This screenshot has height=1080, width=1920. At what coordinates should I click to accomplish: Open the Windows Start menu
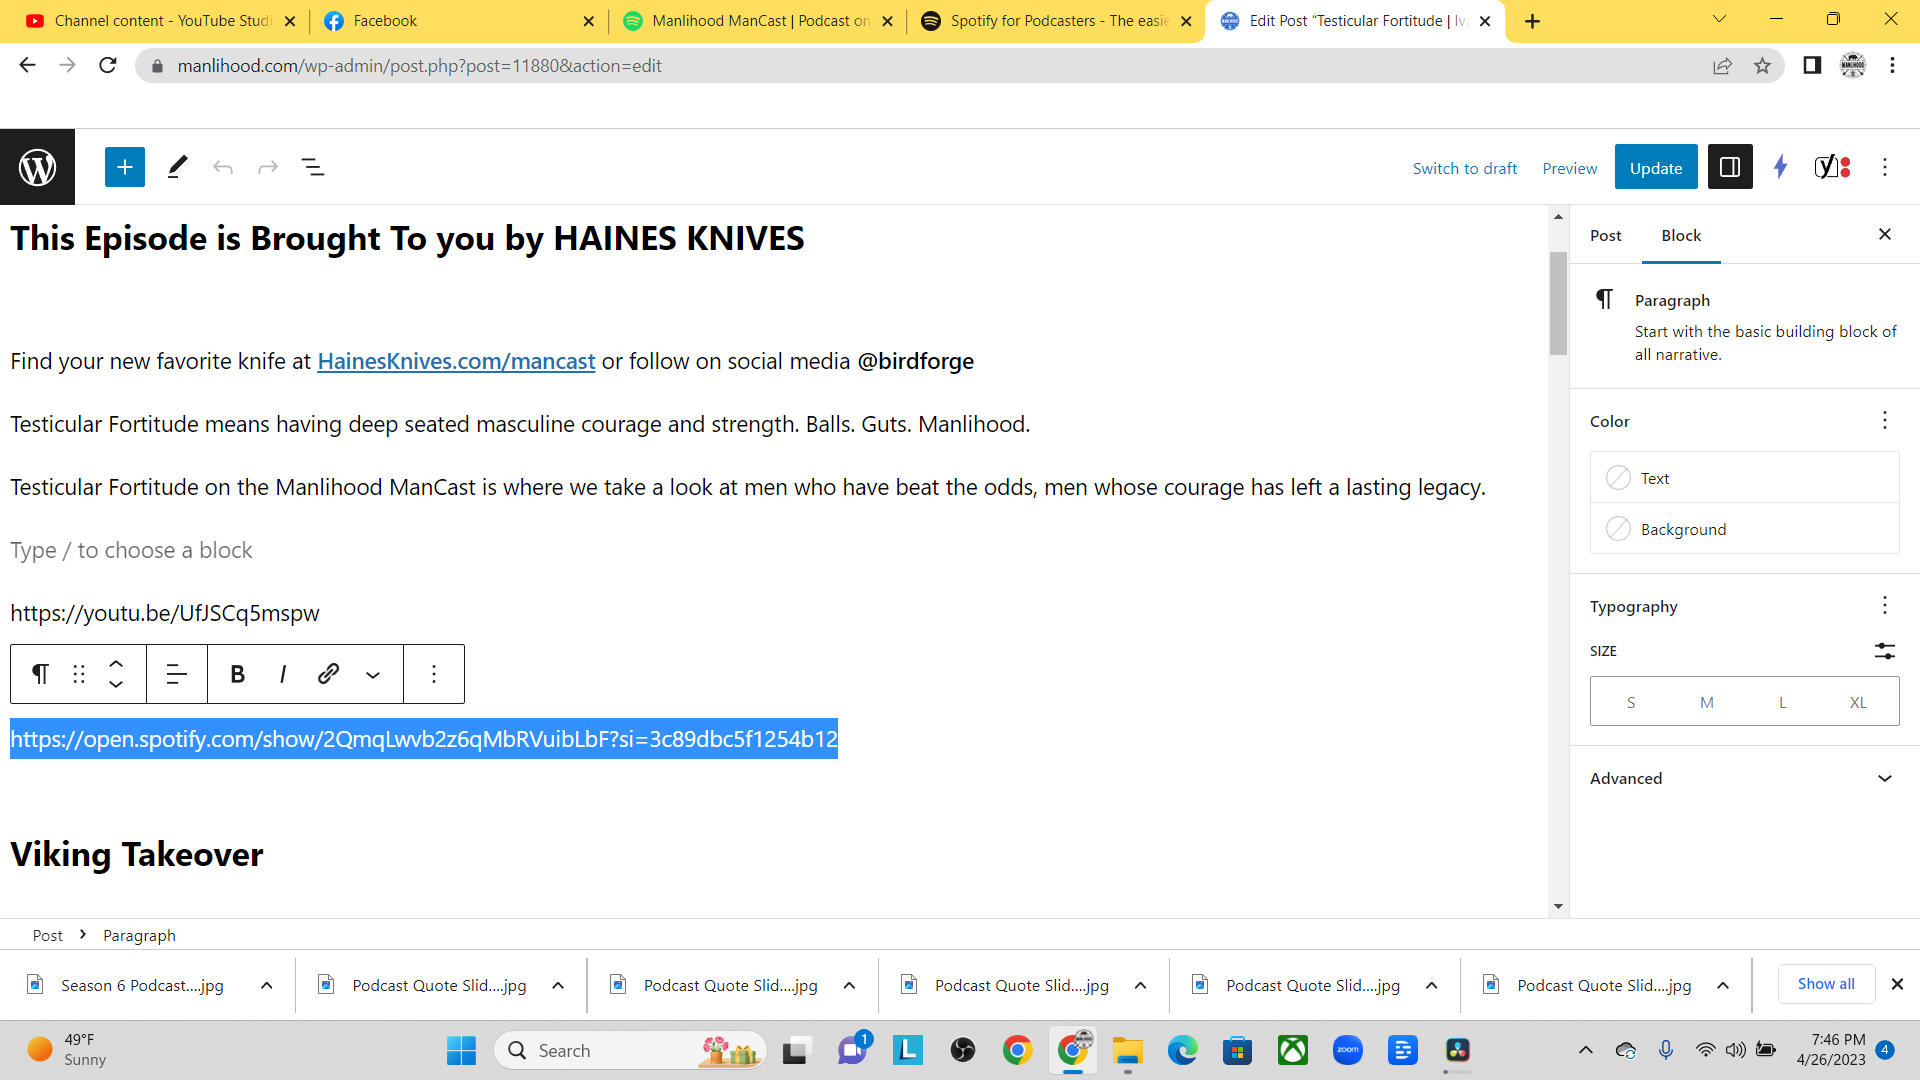461,1050
